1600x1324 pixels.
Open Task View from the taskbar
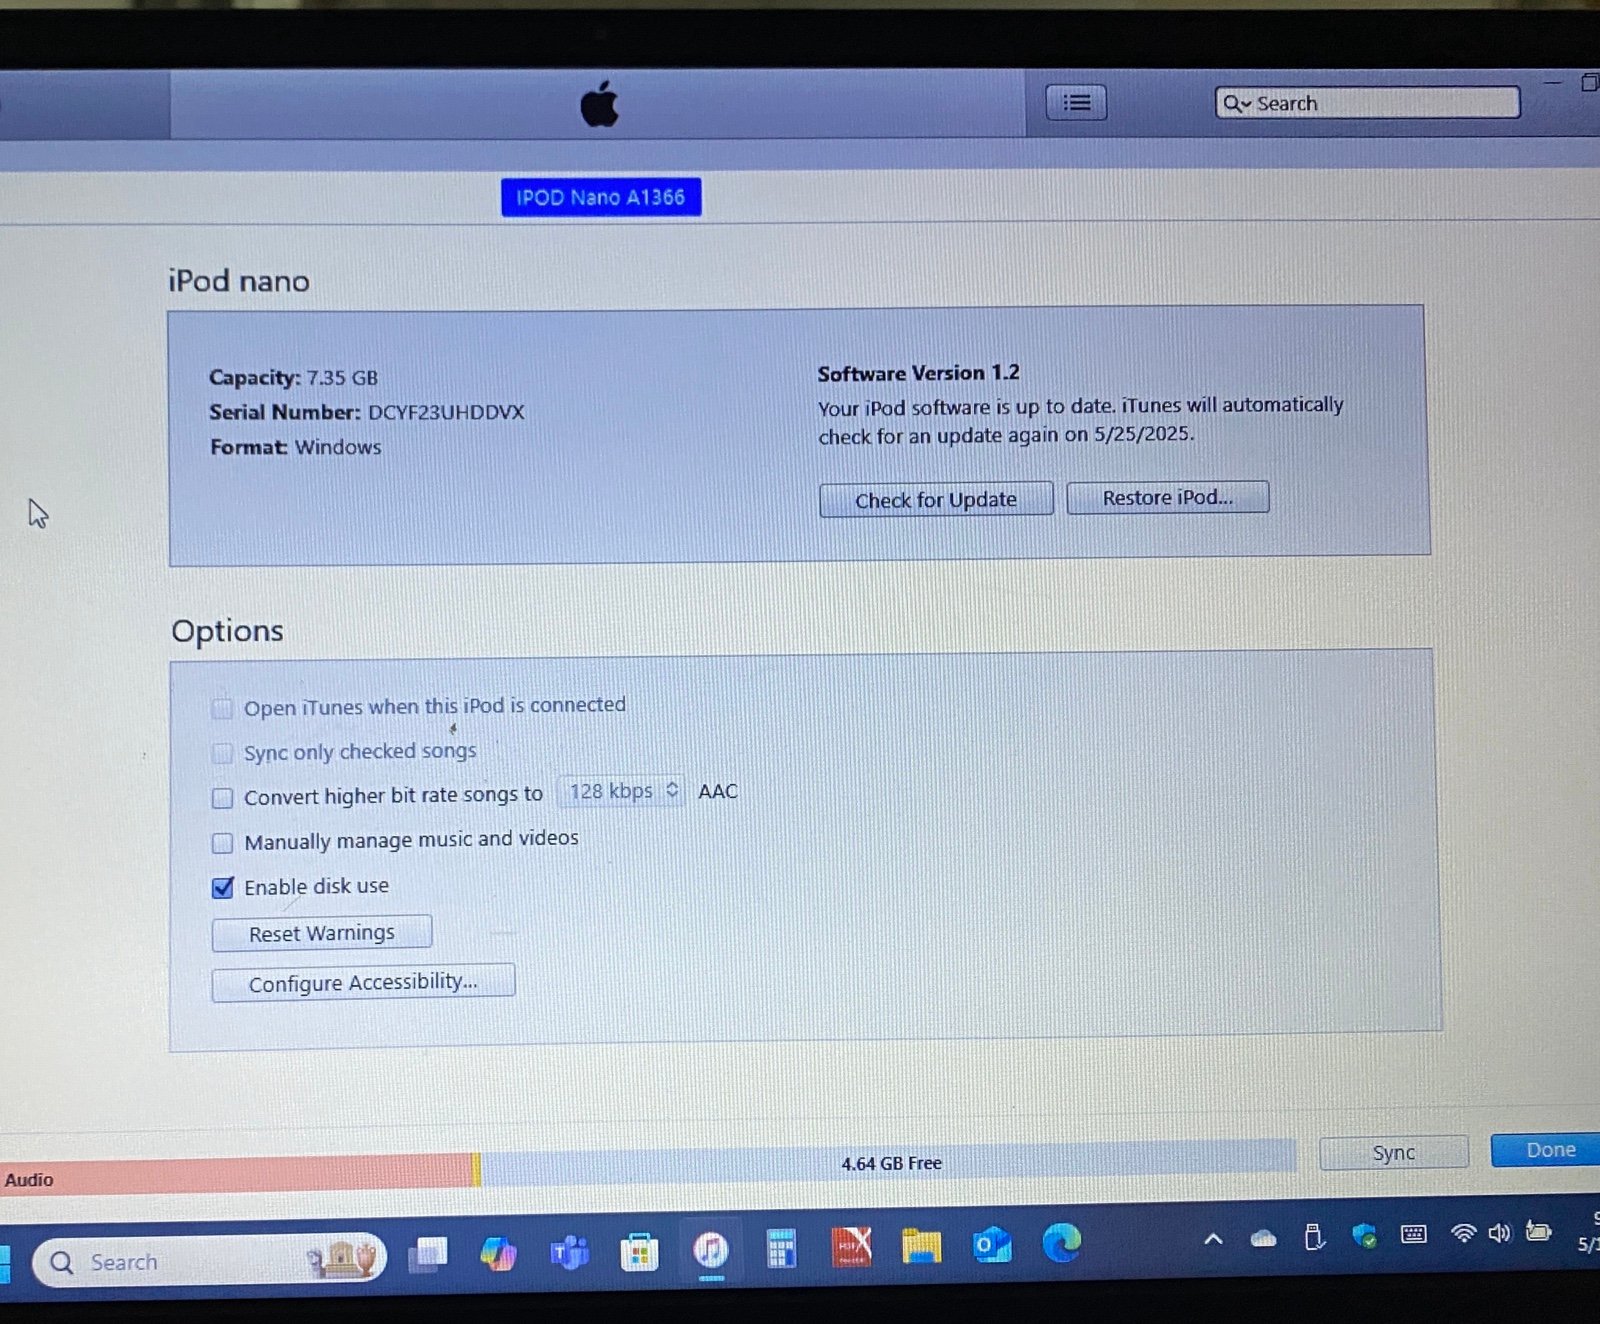pyautogui.click(x=428, y=1254)
